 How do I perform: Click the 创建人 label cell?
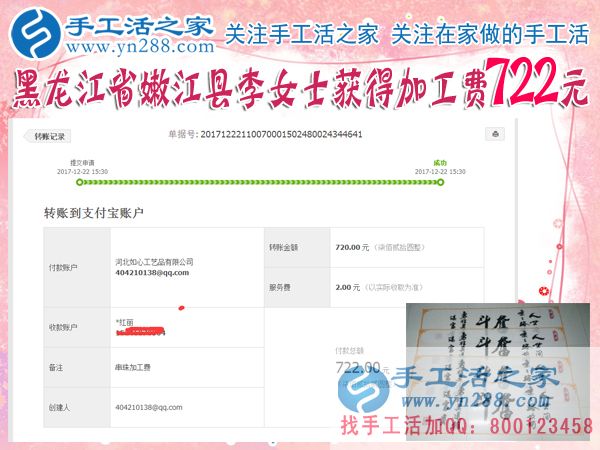[77, 408]
